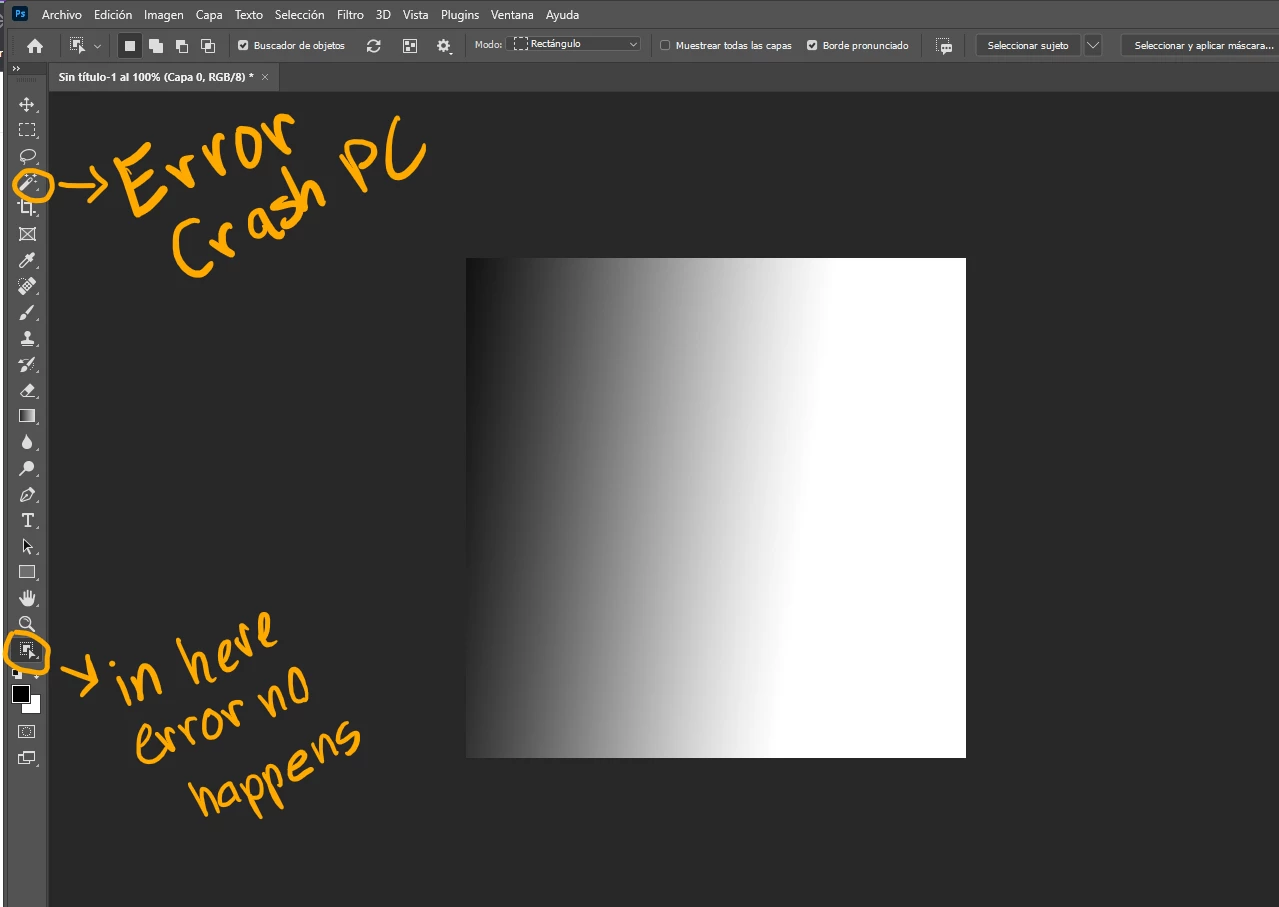The height and width of the screenshot is (907, 1279).
Task: Select the Object Selection tool in toolbar
Action: click(x=27, y=651)
